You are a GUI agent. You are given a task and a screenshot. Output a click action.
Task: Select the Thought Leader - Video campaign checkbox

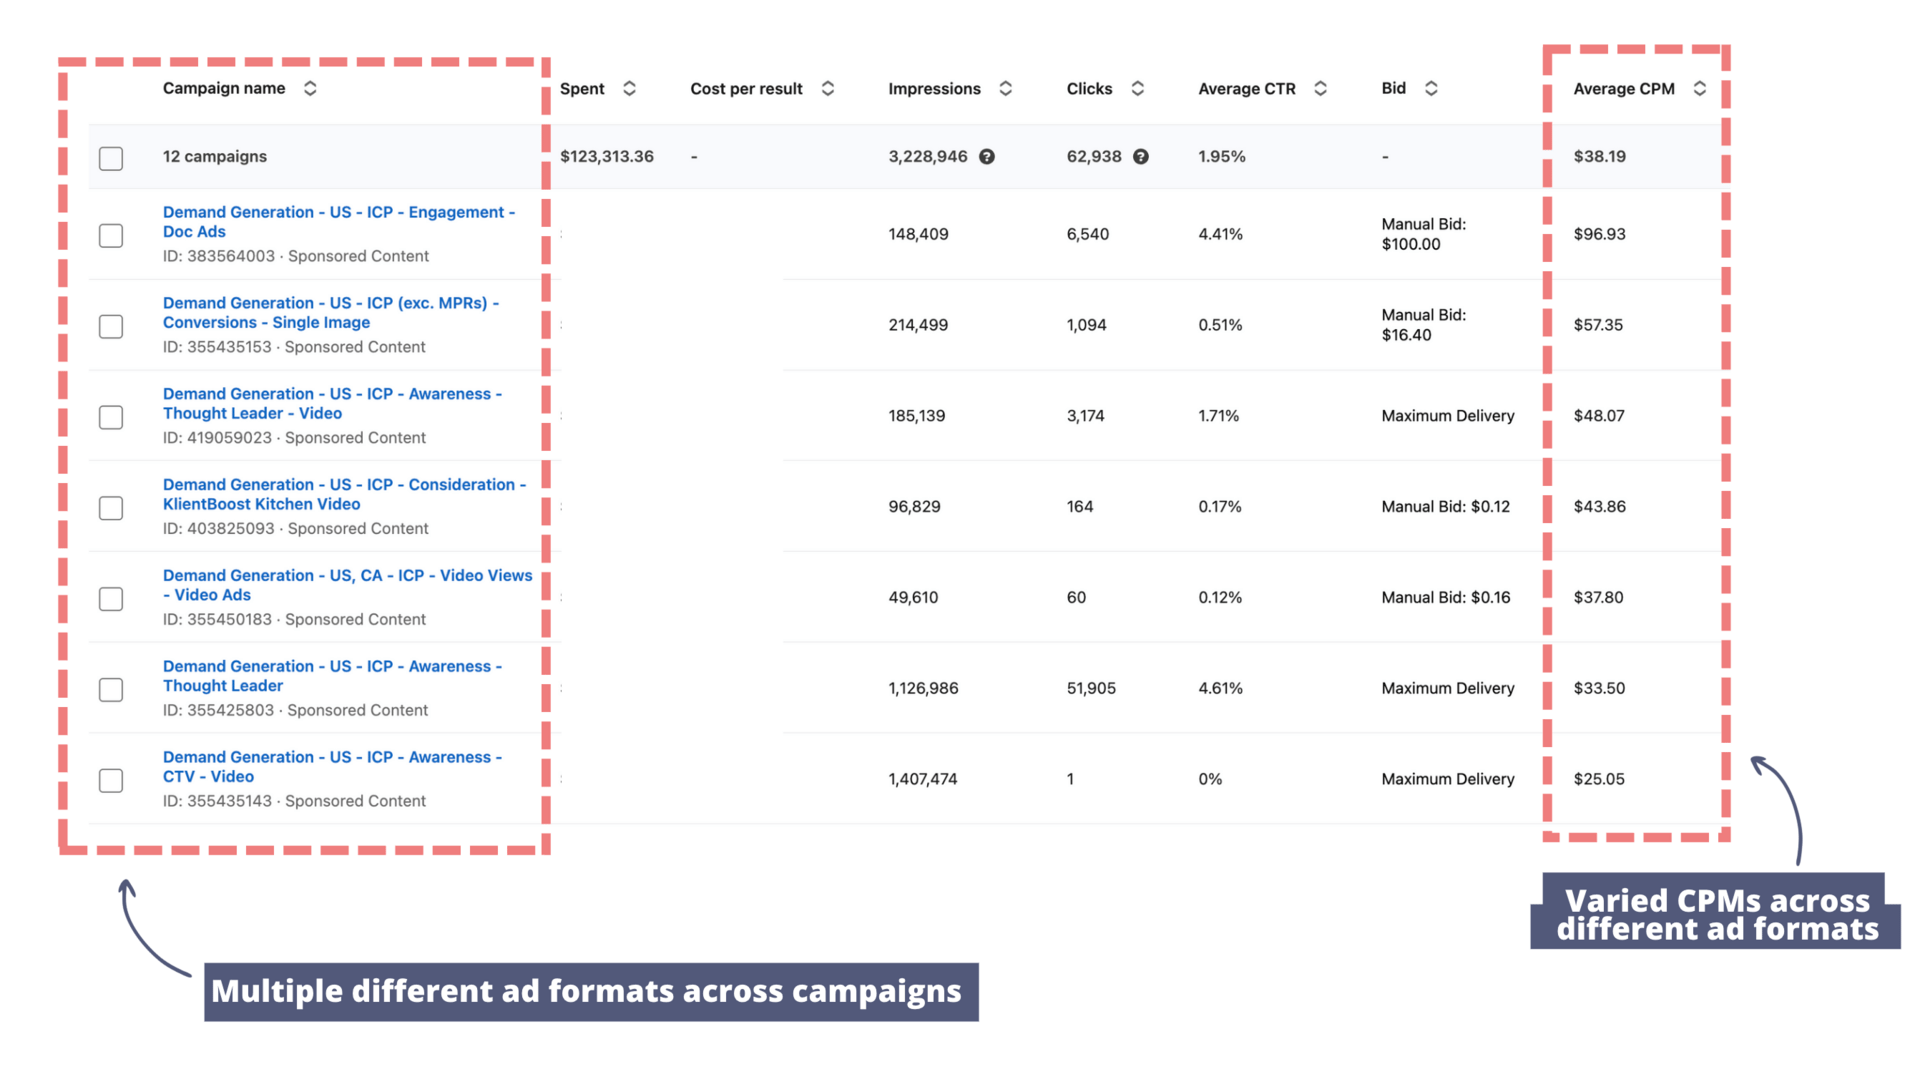111,417
